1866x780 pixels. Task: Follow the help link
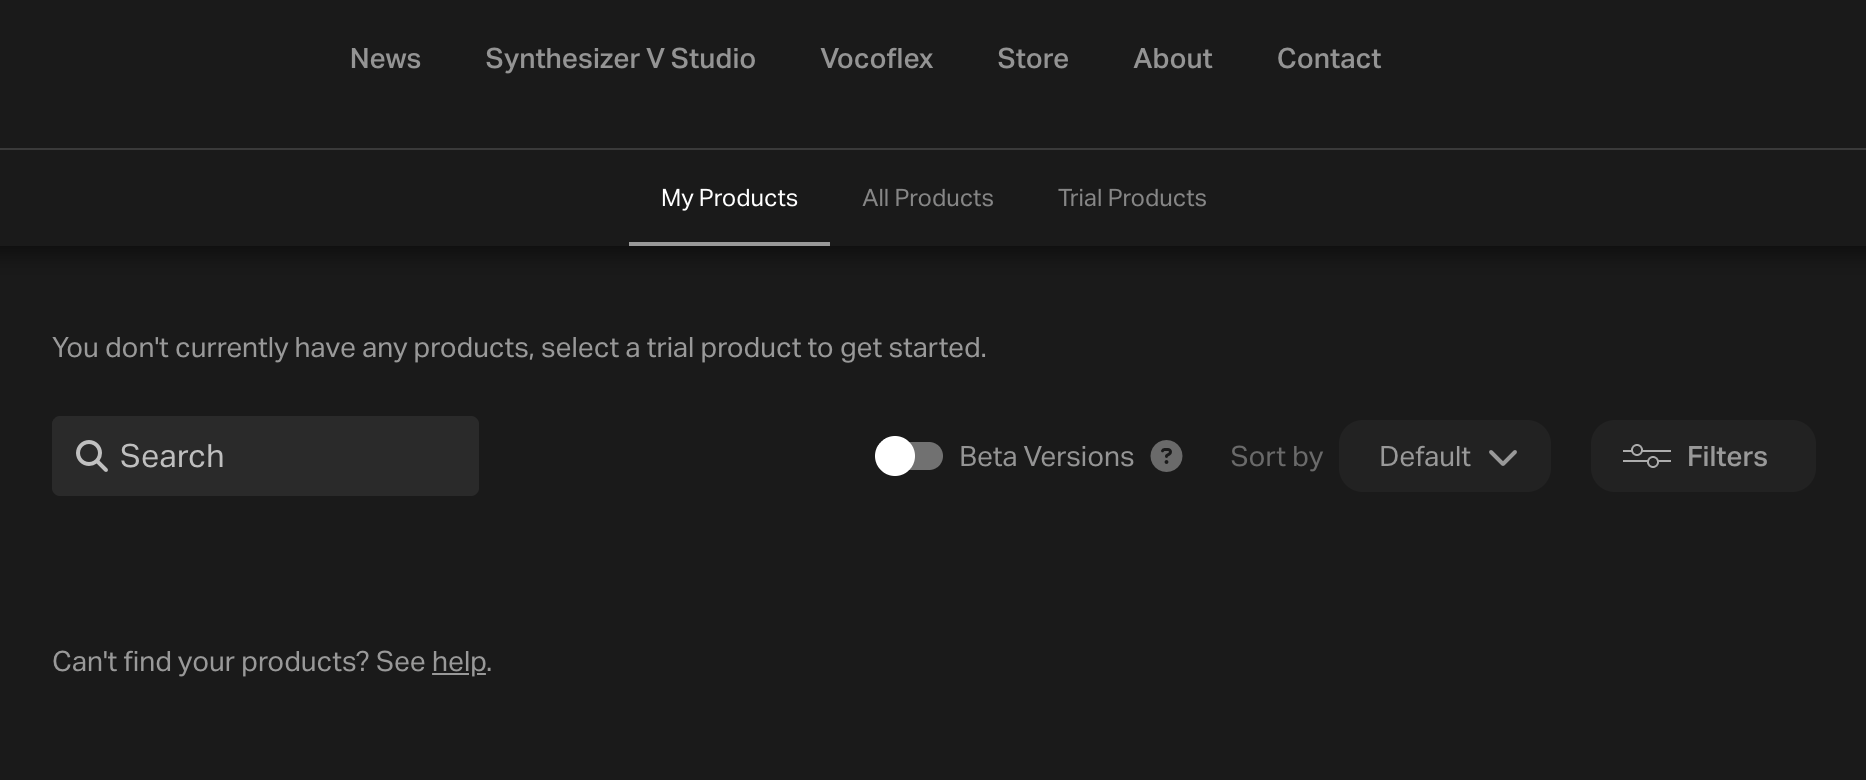(x=459, y=662)
